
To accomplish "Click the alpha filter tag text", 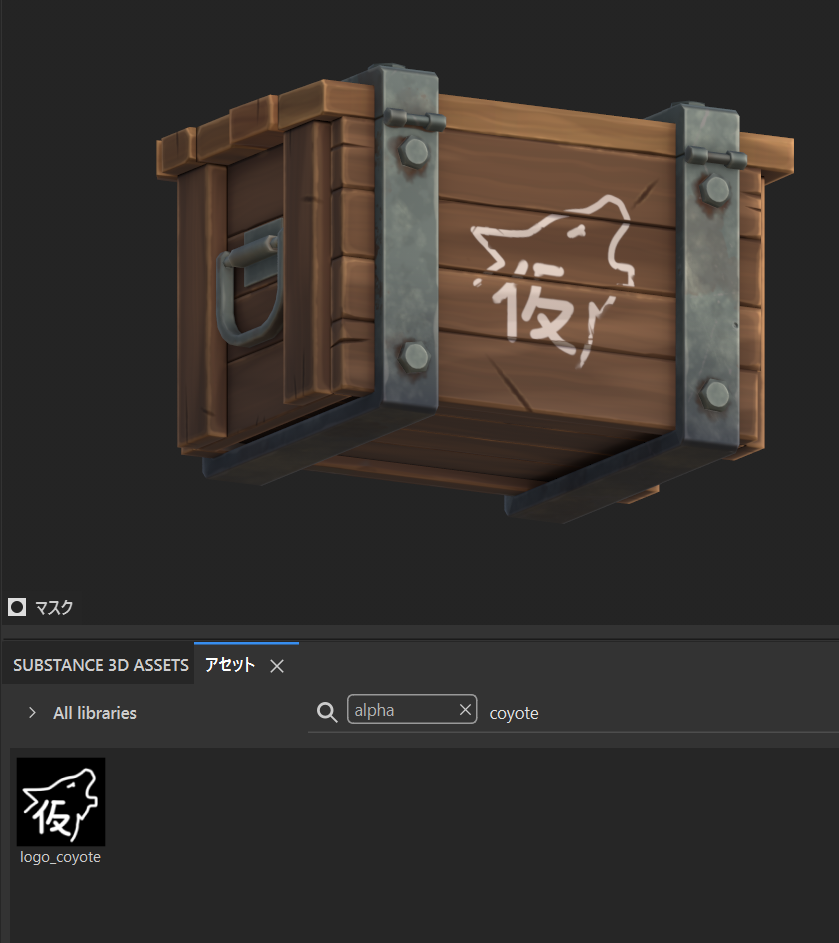I will coord(375,711).
